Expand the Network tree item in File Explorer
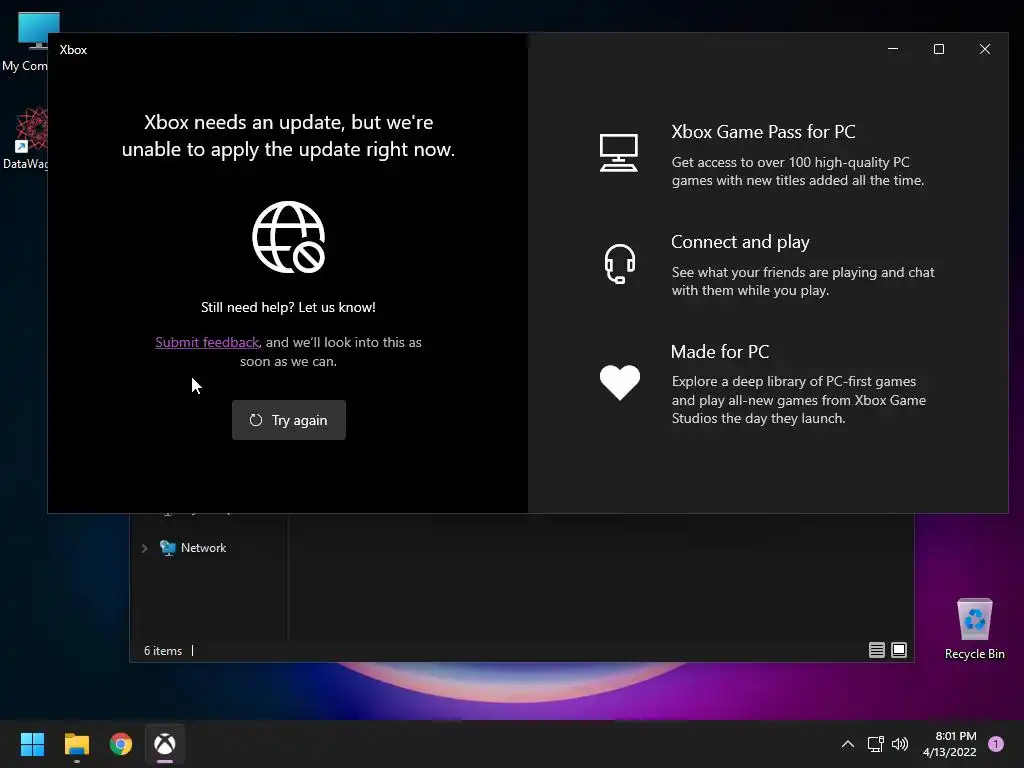The image size is (1024, 768). [x=144, y=549]
